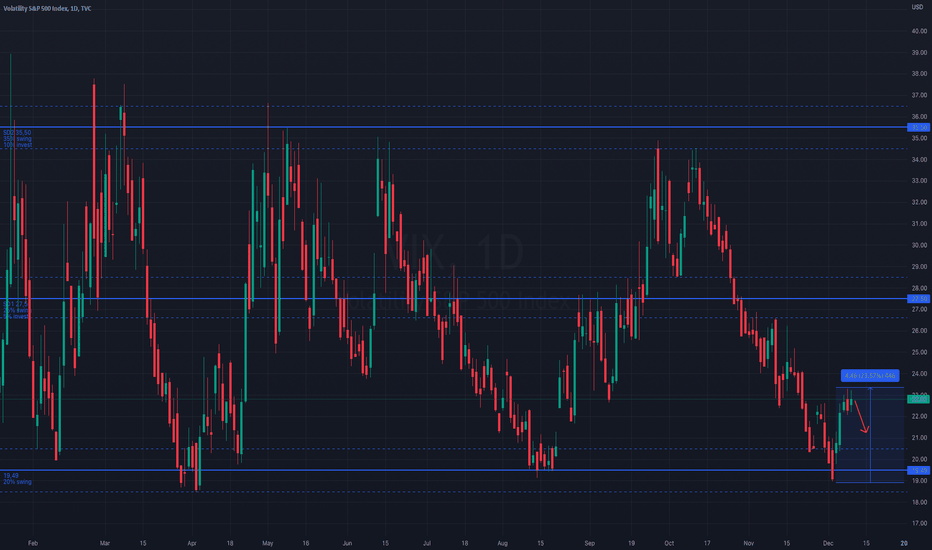Click the Jun label on time axis
932x550 pixels.
[x=347, y=543]
